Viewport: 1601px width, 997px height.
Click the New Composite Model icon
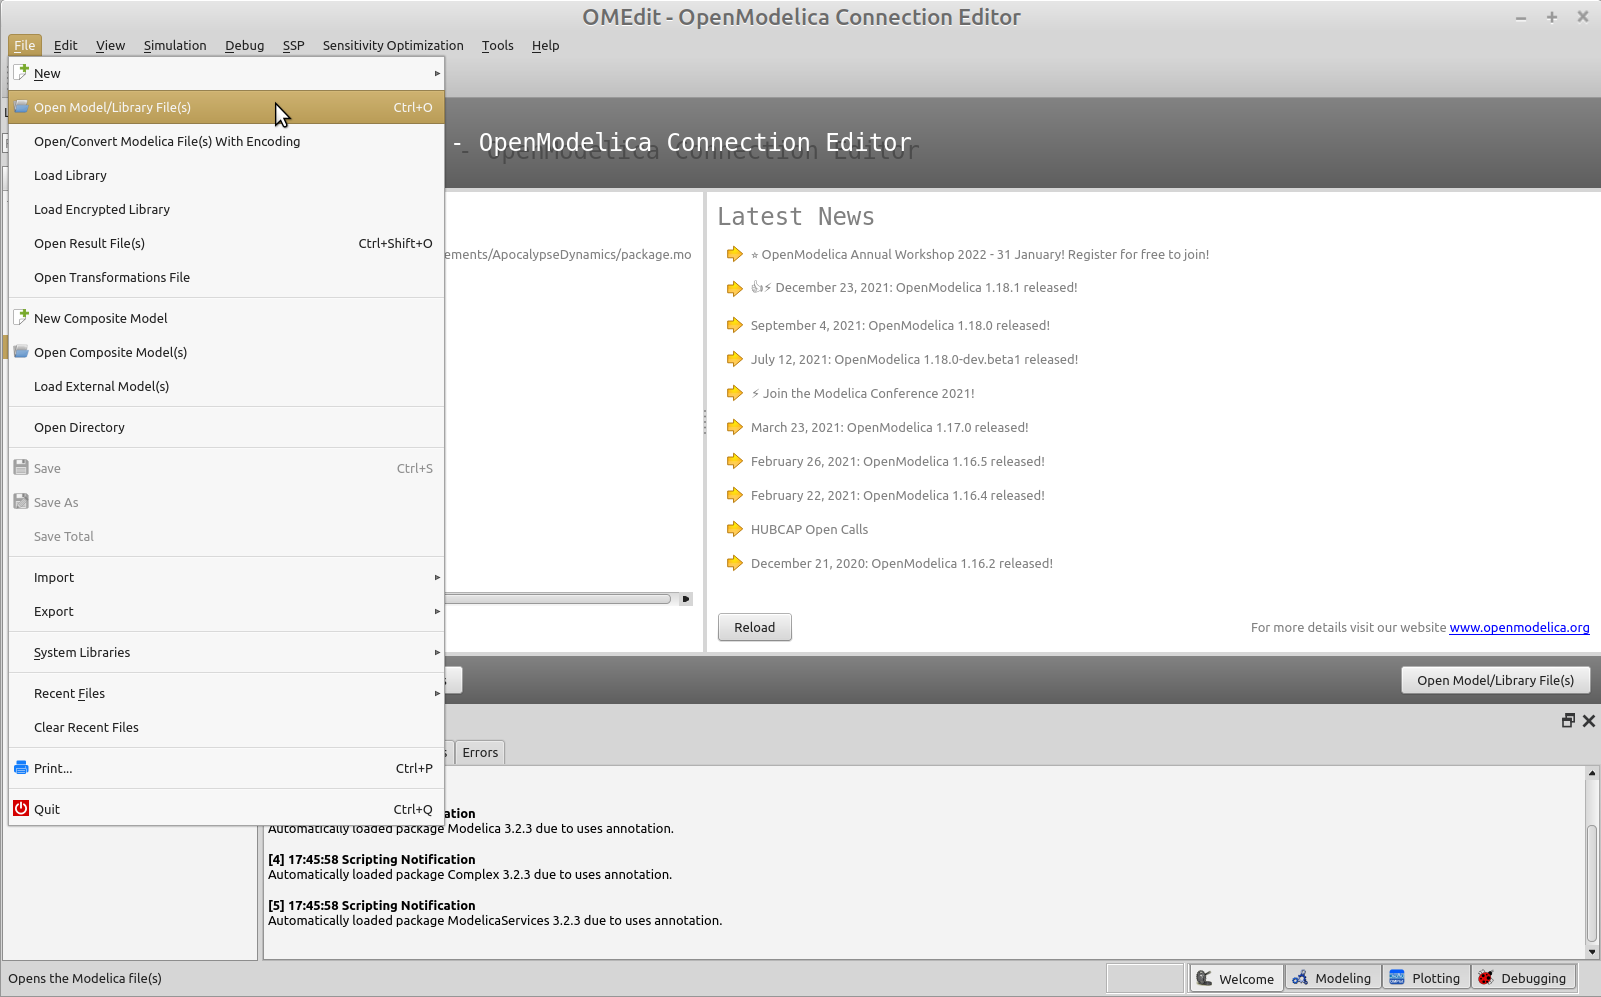coord(21,317)
